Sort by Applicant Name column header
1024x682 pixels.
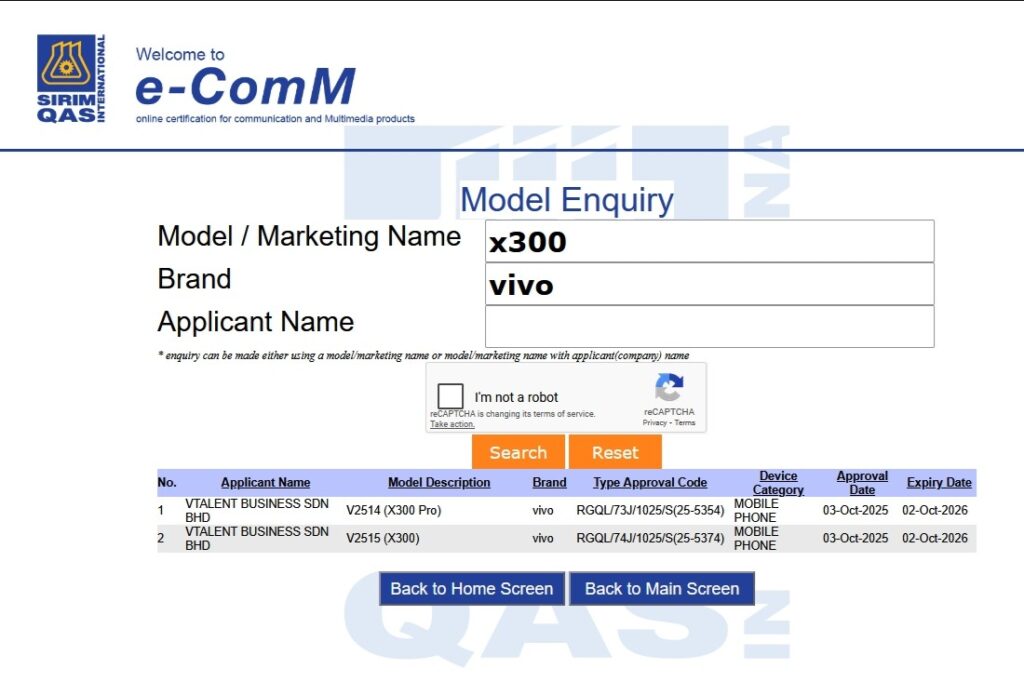point(265,483)
